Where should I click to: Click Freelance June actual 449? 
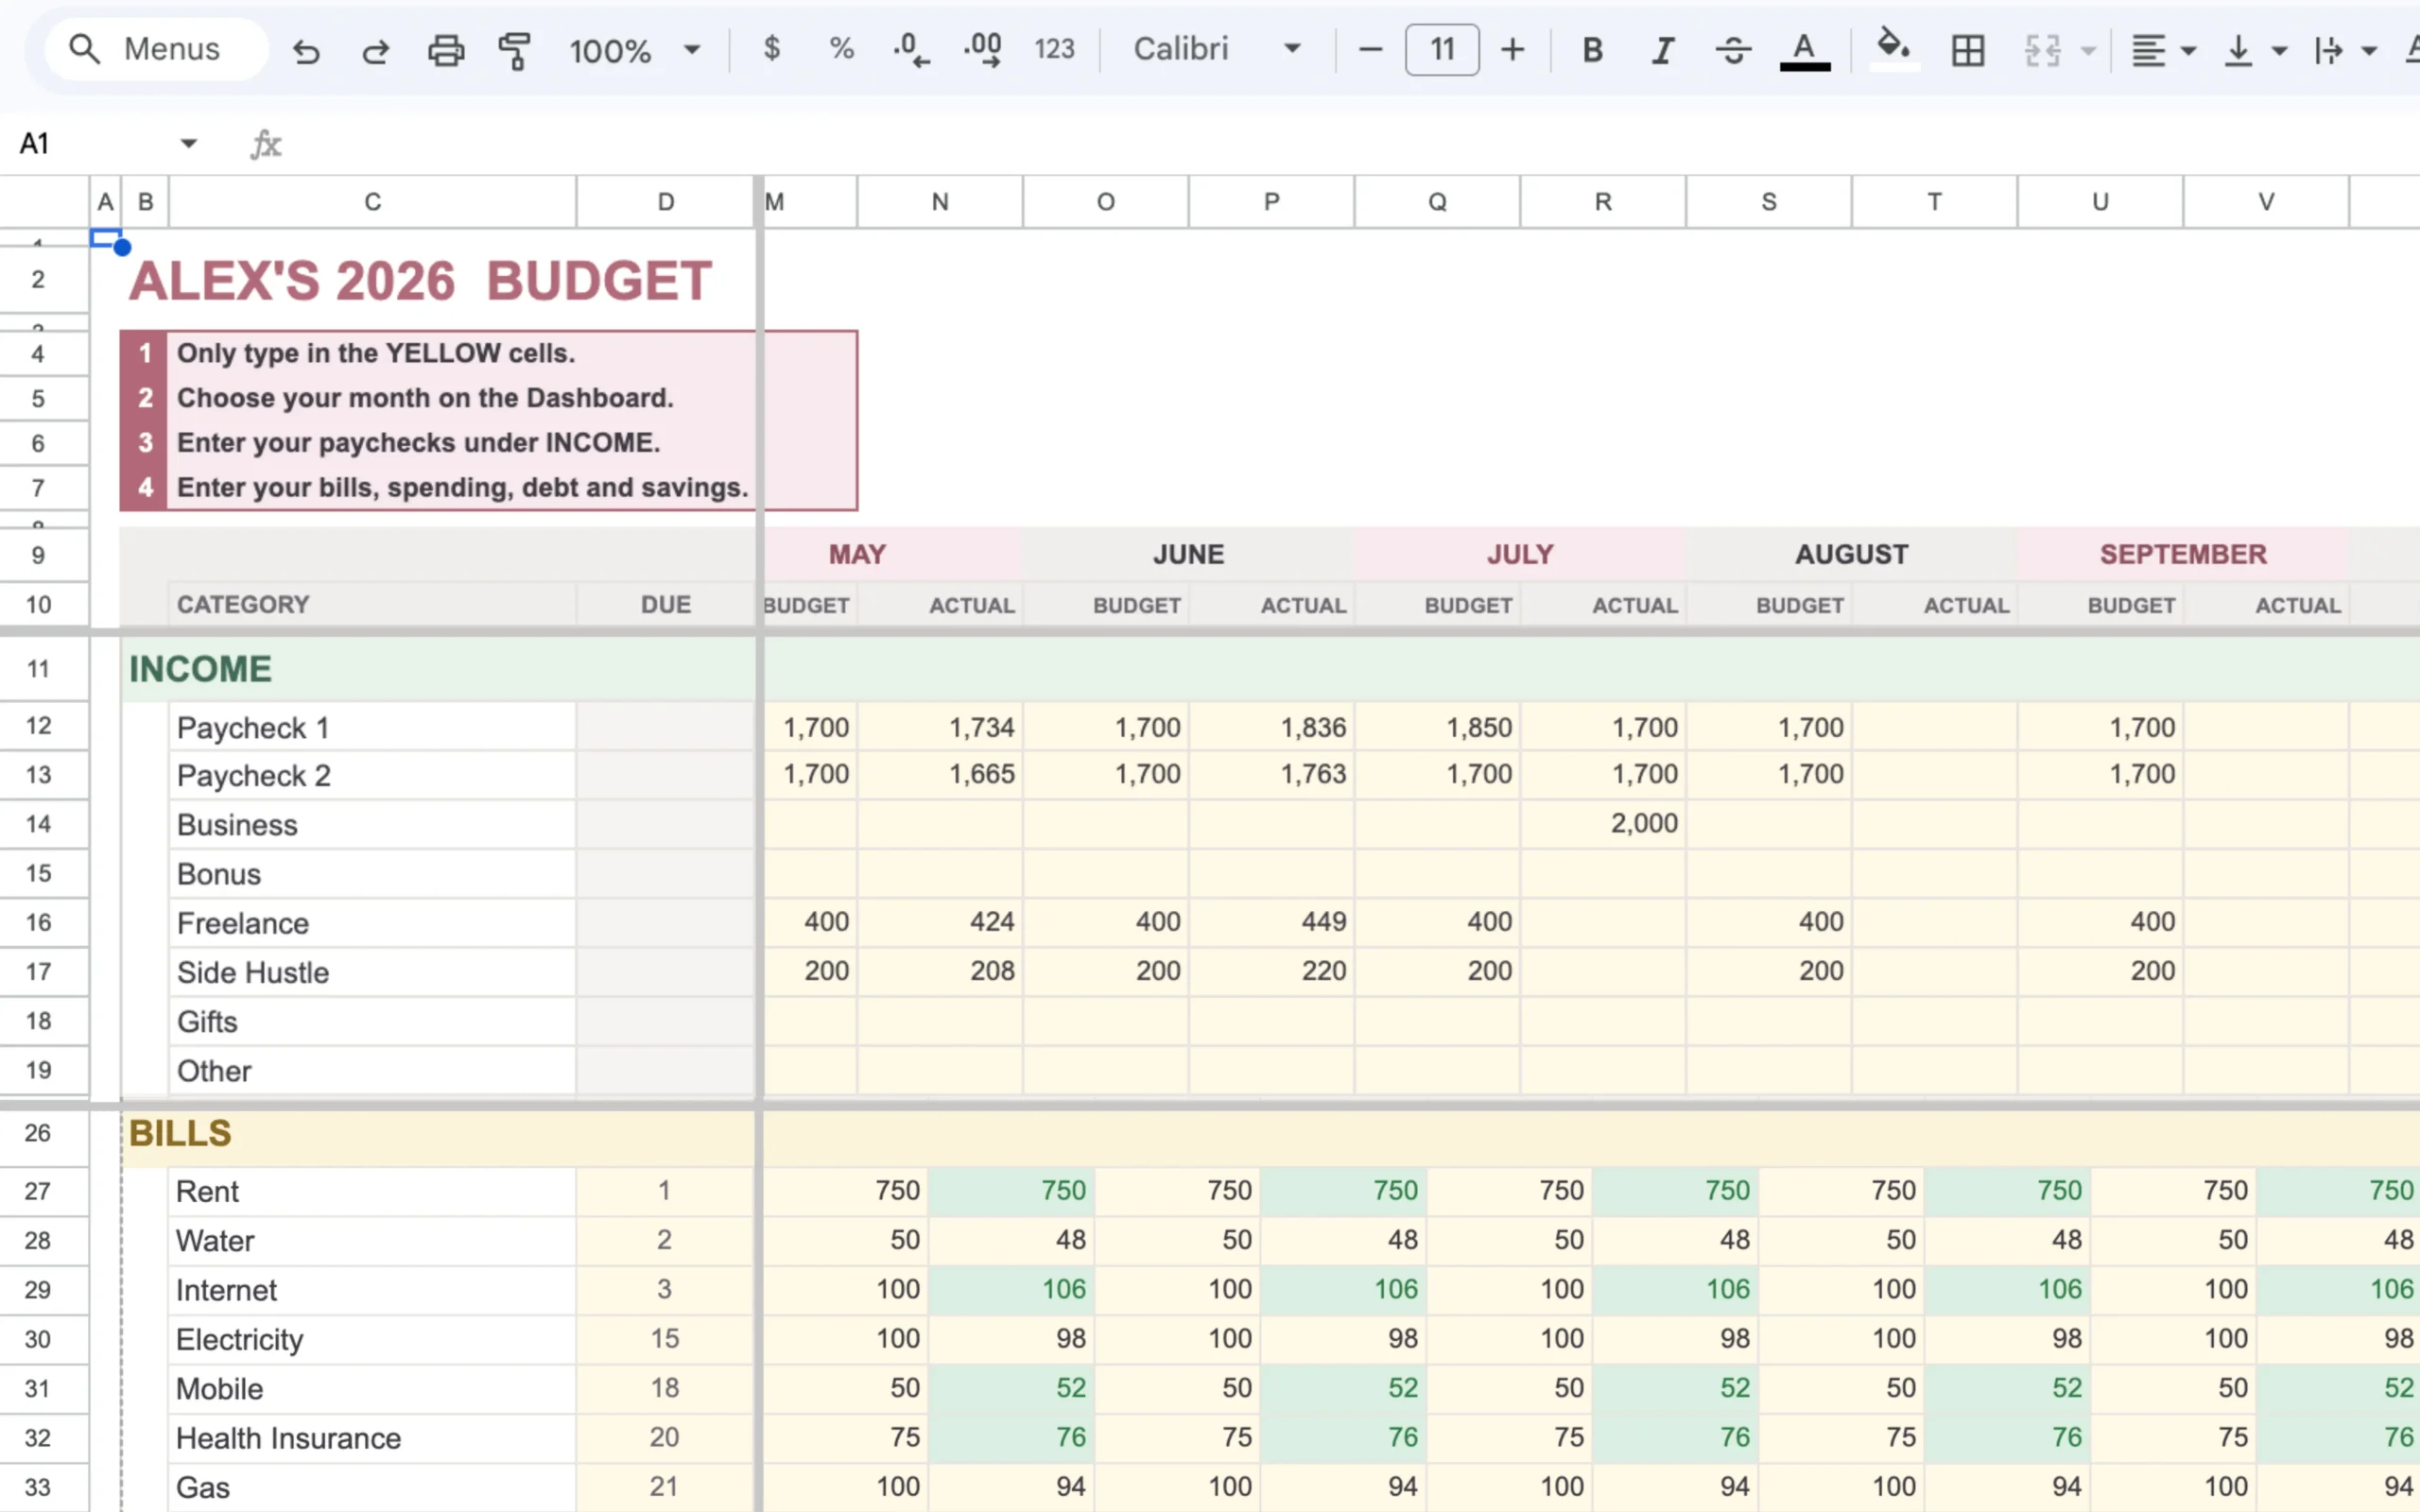(x=1271, y=922)
